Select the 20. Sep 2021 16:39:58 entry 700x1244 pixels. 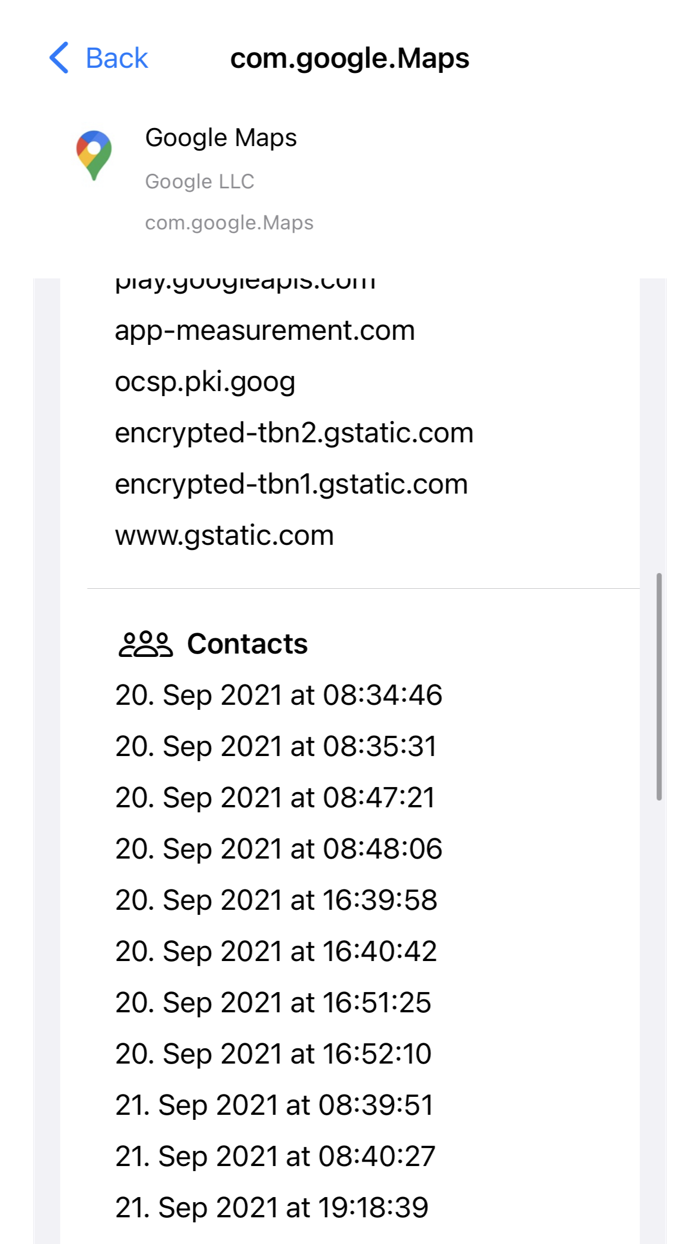[276, 900]
